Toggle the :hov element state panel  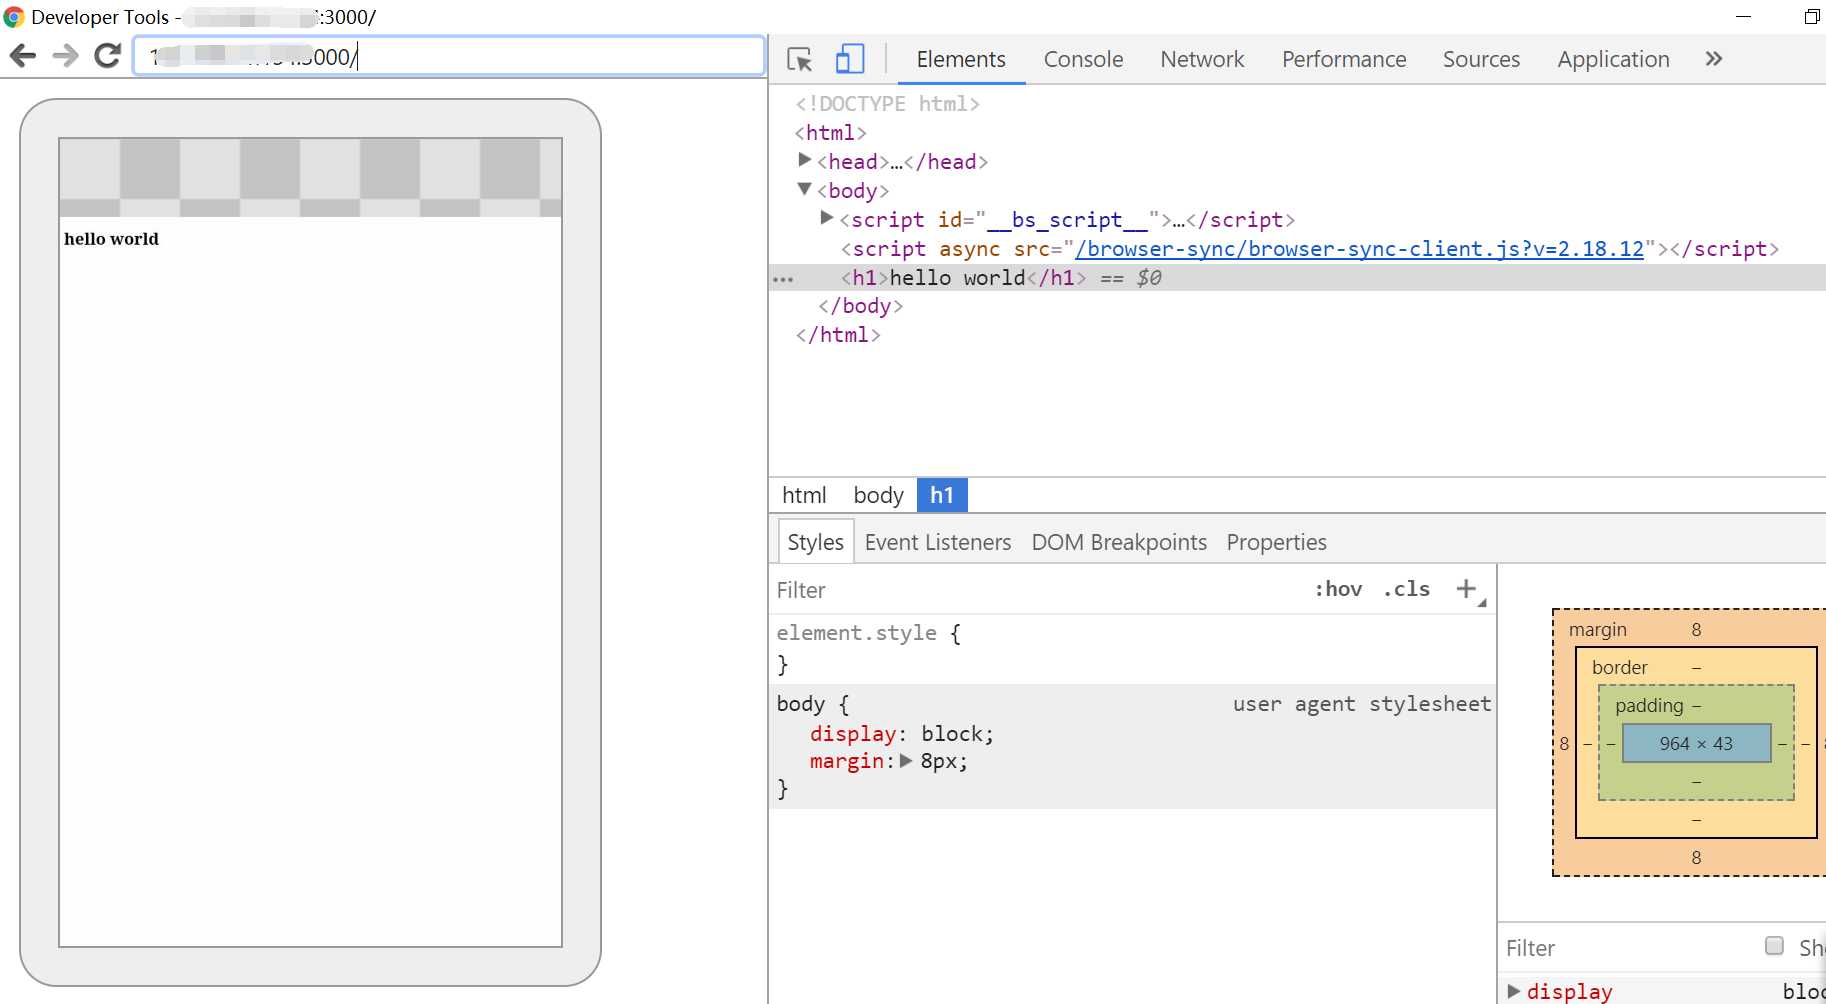pos(1338,589)
